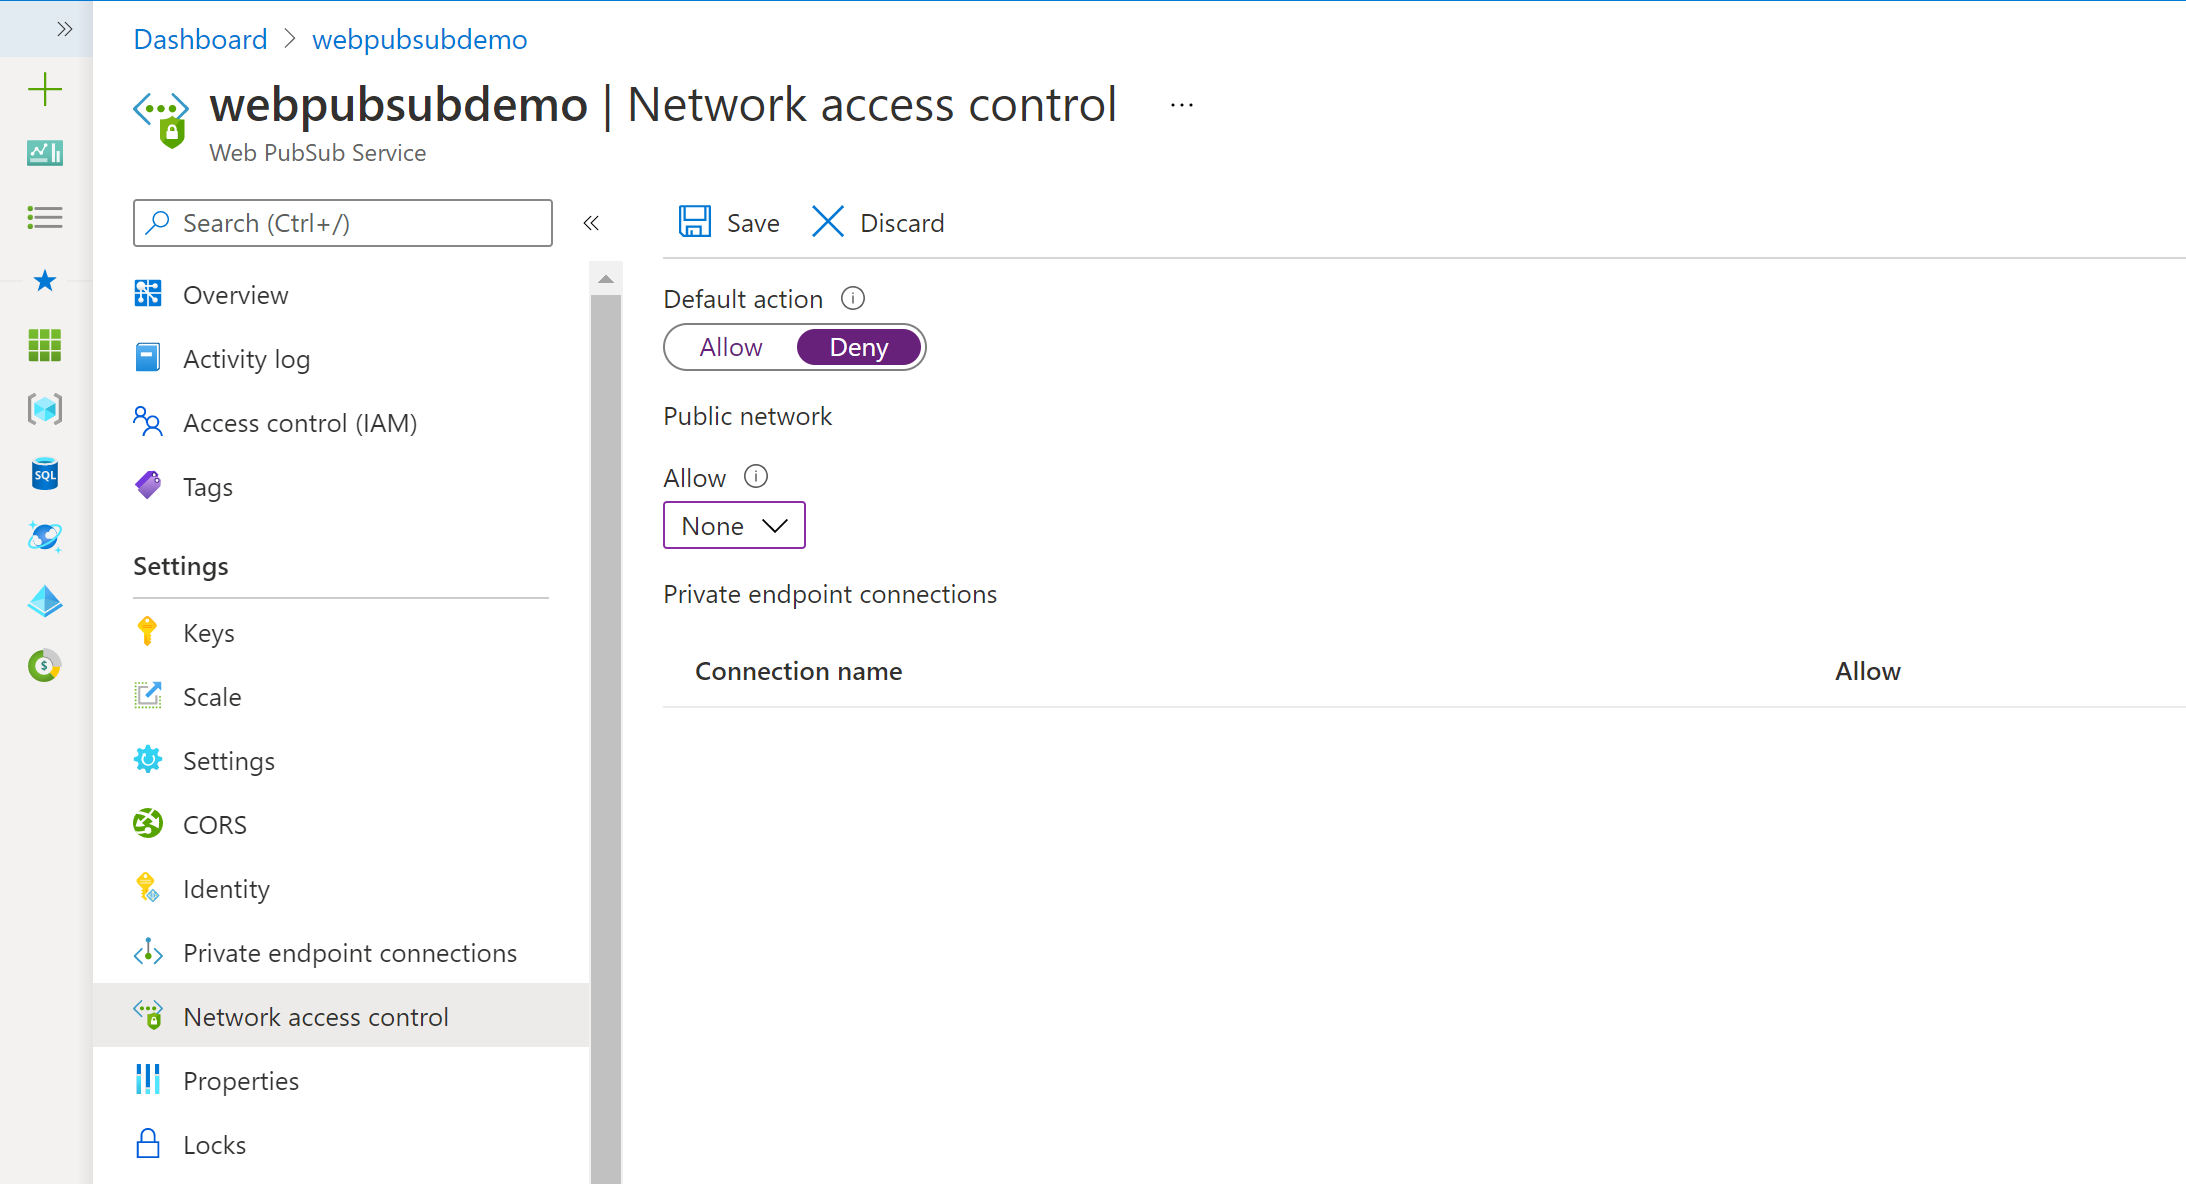Open the Private endpoint connections menu item
2186x1184 pixels.
point(349,953)
